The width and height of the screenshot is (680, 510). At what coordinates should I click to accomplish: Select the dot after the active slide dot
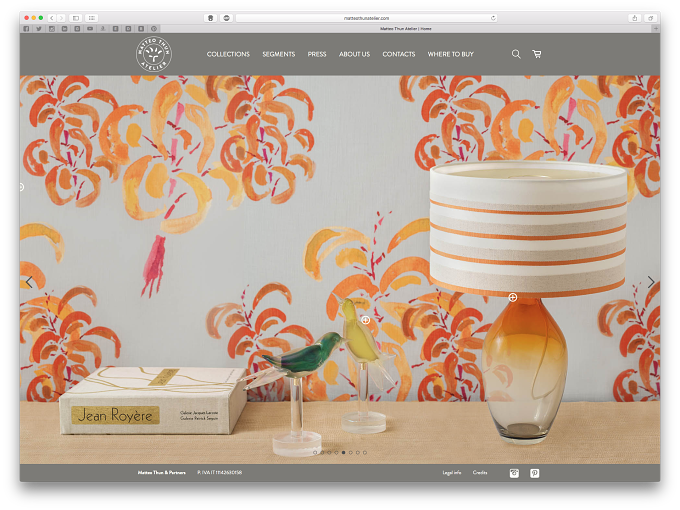(350, 452)
